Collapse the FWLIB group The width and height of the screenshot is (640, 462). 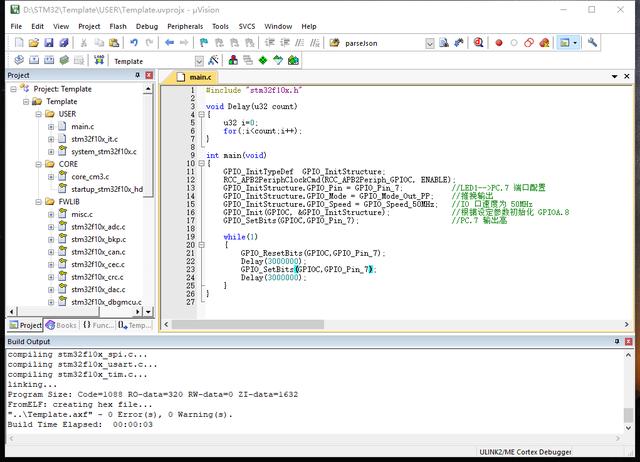(x=38, y=202)
